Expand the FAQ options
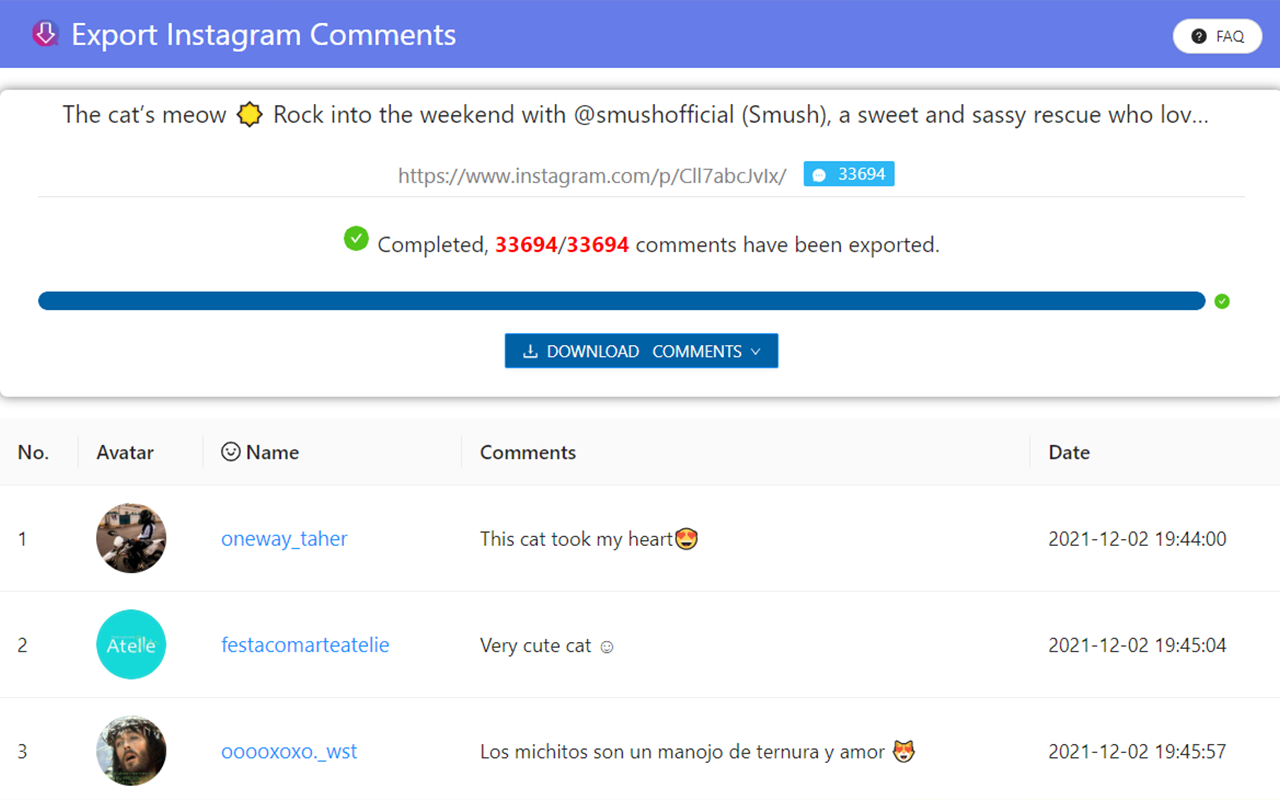This screenshot has width=1280, height=800. [1217, 35]
